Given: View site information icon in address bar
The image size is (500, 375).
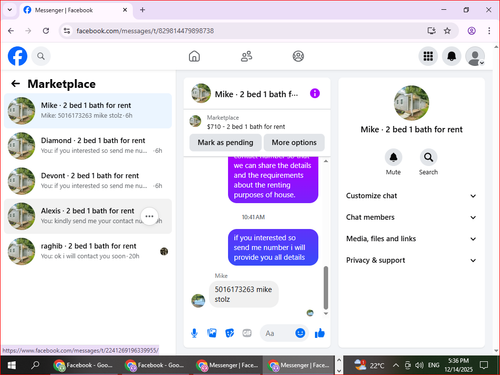Looking at the screenshot, I should pyautogui.click(x=67, y=31).
